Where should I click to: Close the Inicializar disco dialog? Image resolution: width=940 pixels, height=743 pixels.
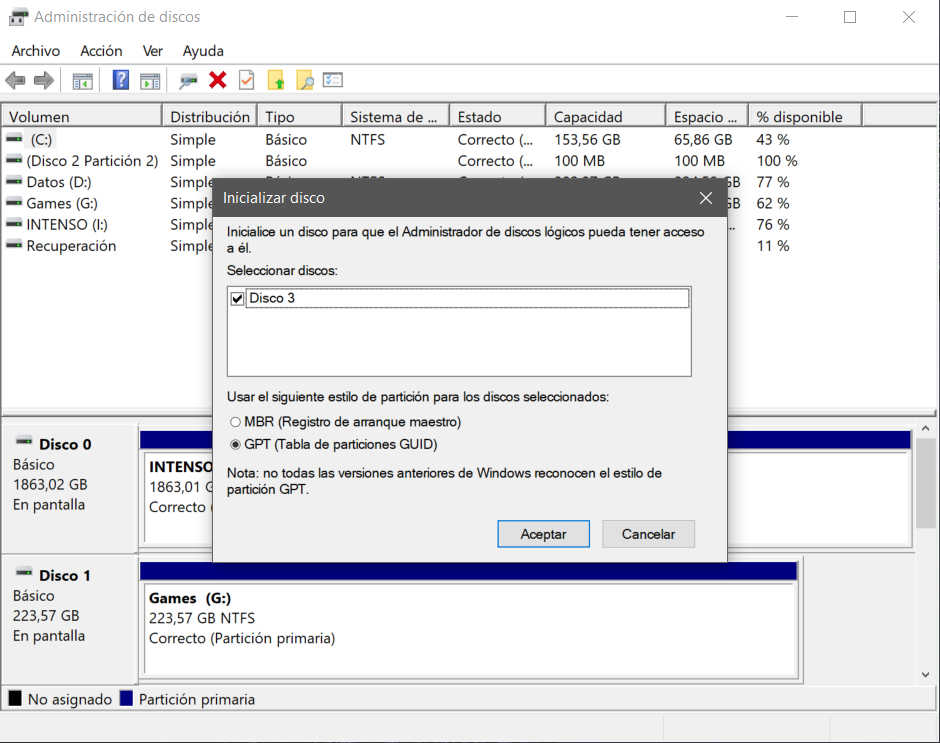(x=706, y=198)
